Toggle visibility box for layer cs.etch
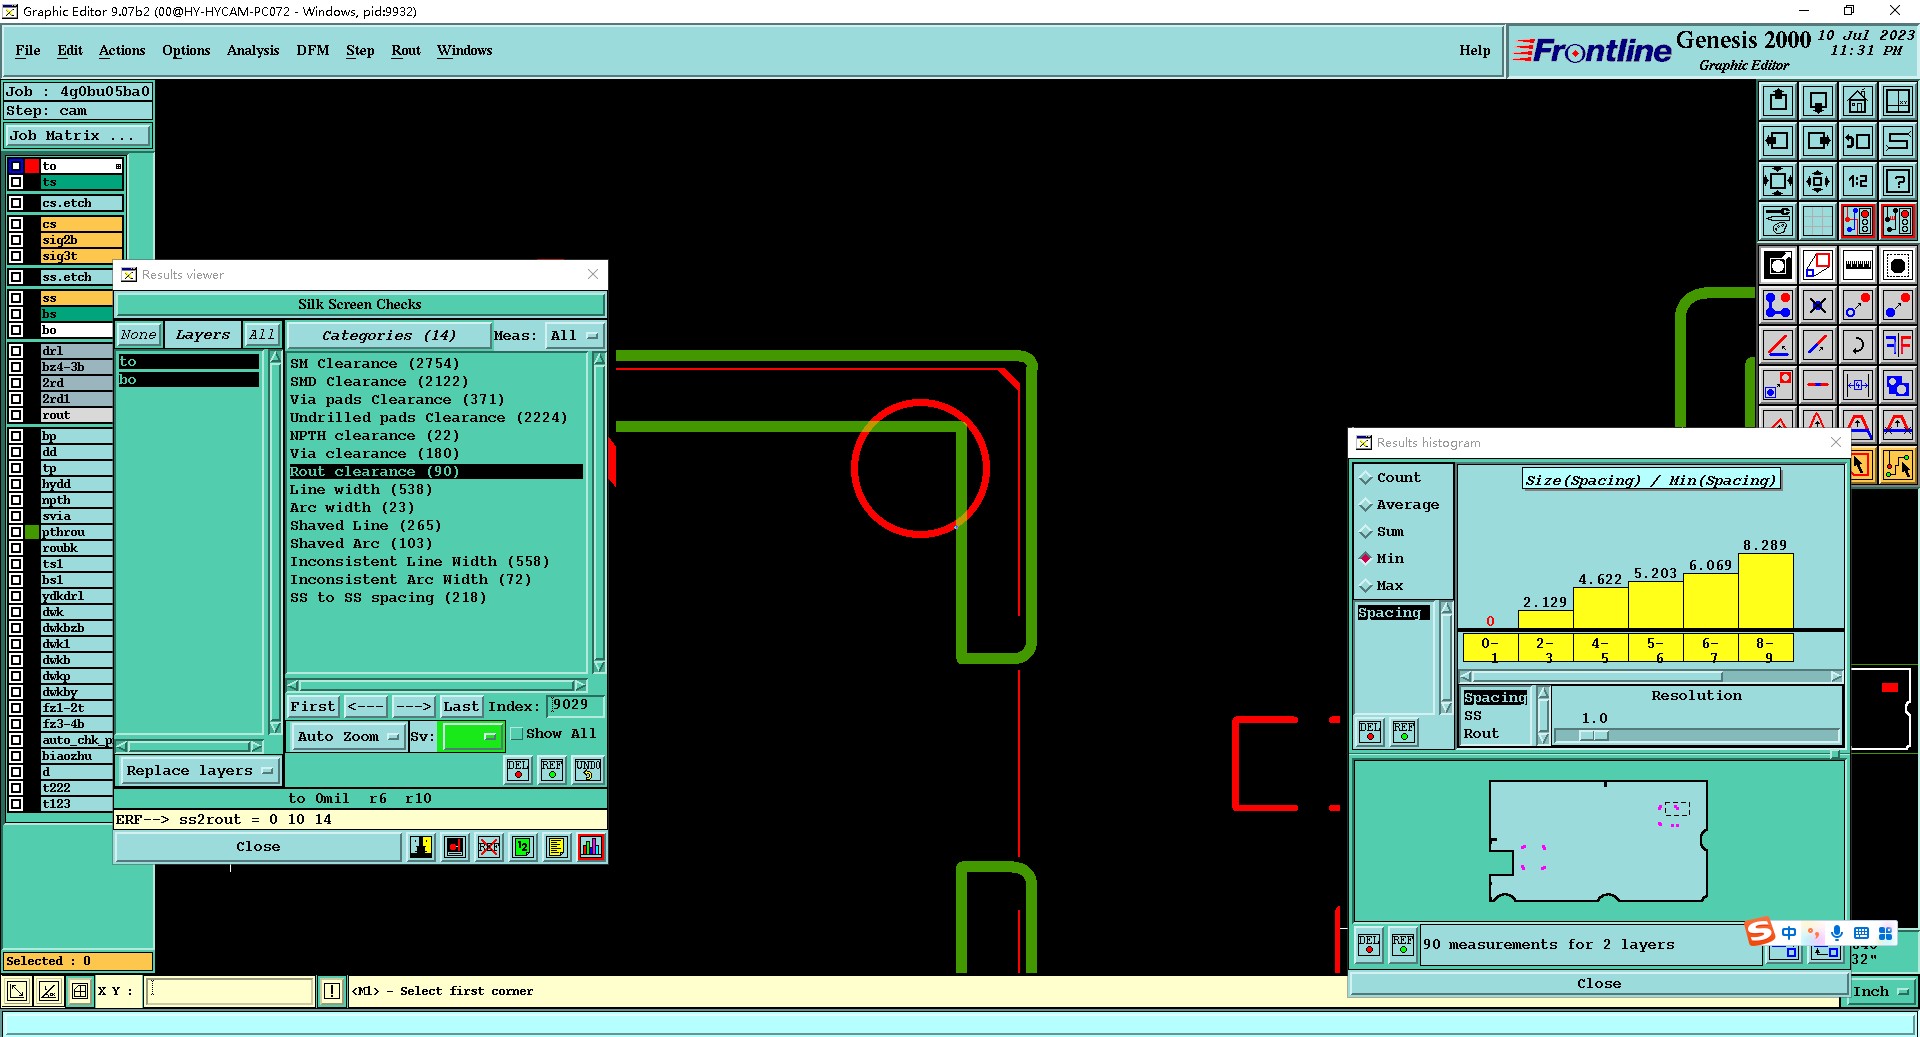1920x1037 pixels. 16,203
